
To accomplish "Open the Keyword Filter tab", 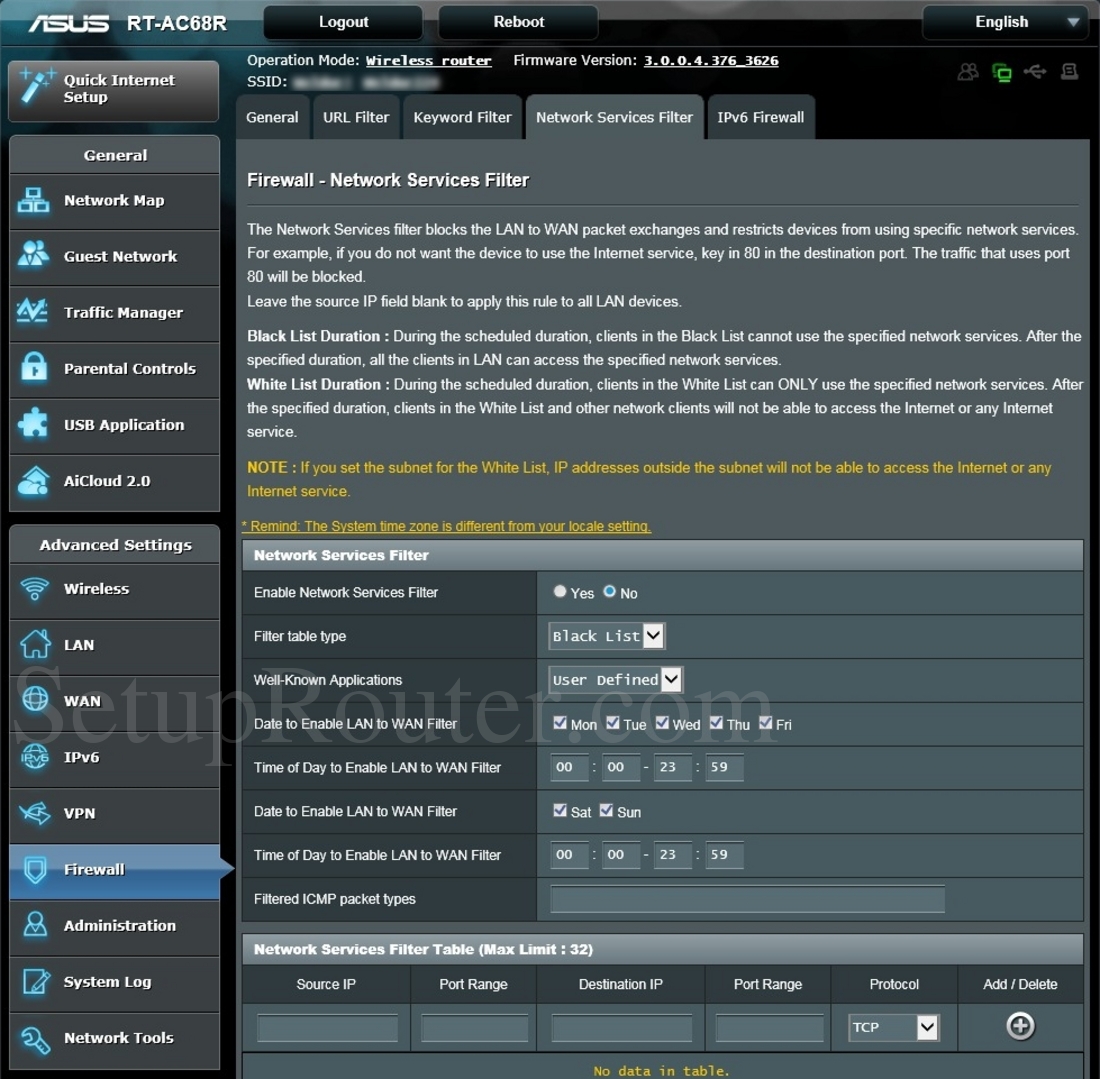I will (462, 117).
